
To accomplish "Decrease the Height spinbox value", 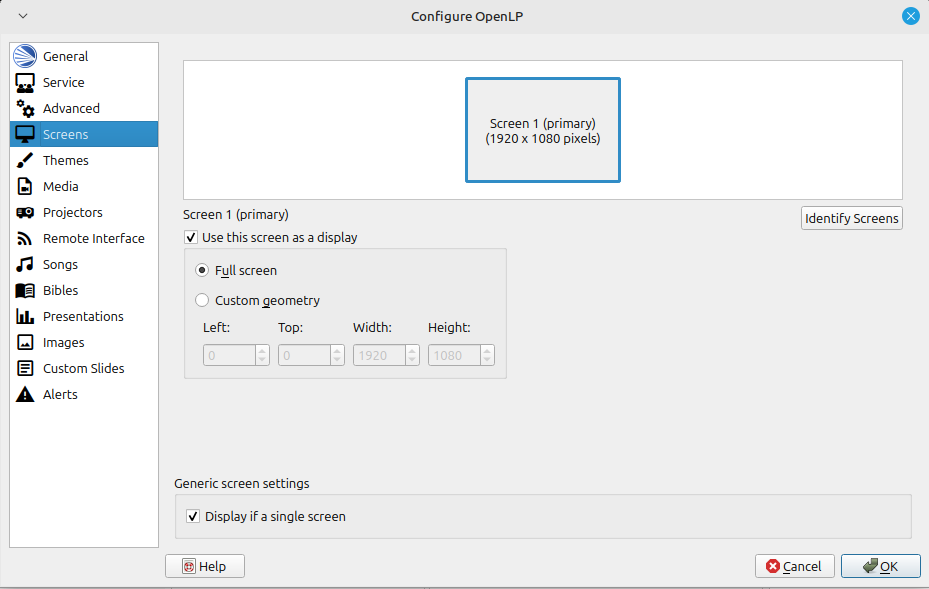I will (x=487, y=360).
